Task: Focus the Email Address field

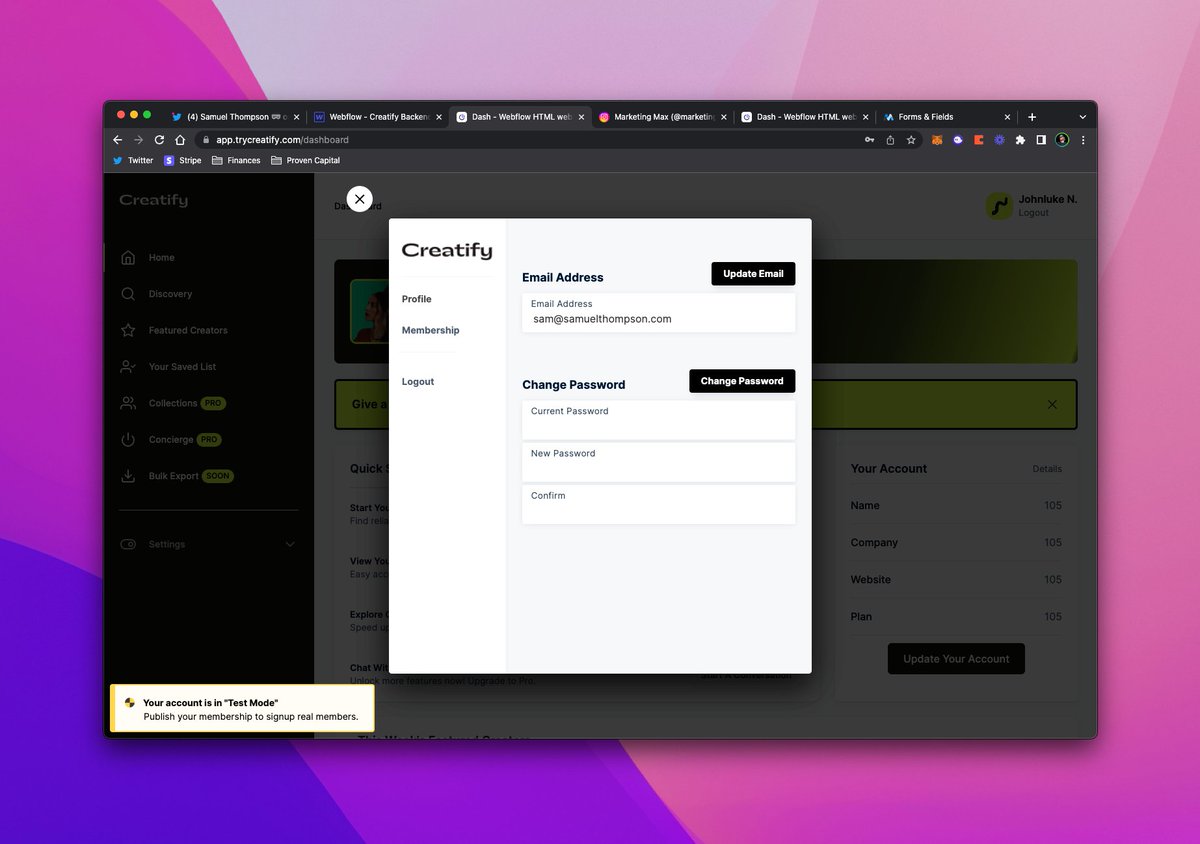Action: 659,312
